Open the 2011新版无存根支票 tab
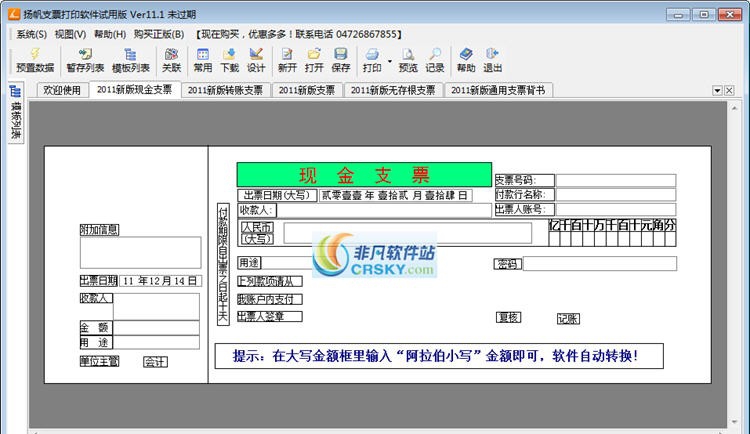This screenshot has width=750, height=434. (393, 90)
